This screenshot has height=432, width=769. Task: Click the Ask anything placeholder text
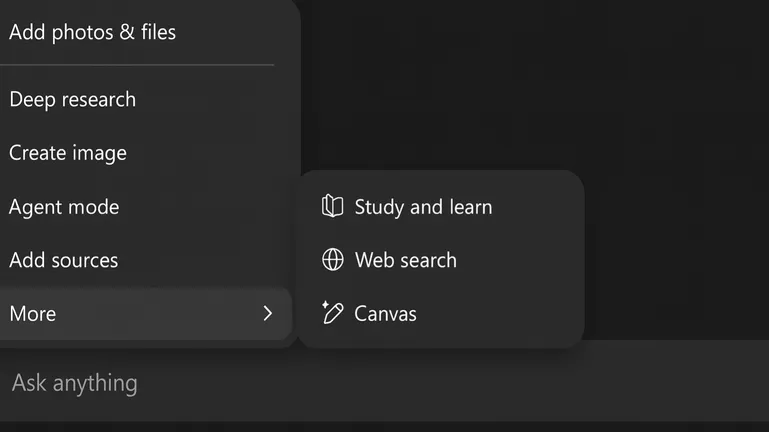tap(74, 383)
